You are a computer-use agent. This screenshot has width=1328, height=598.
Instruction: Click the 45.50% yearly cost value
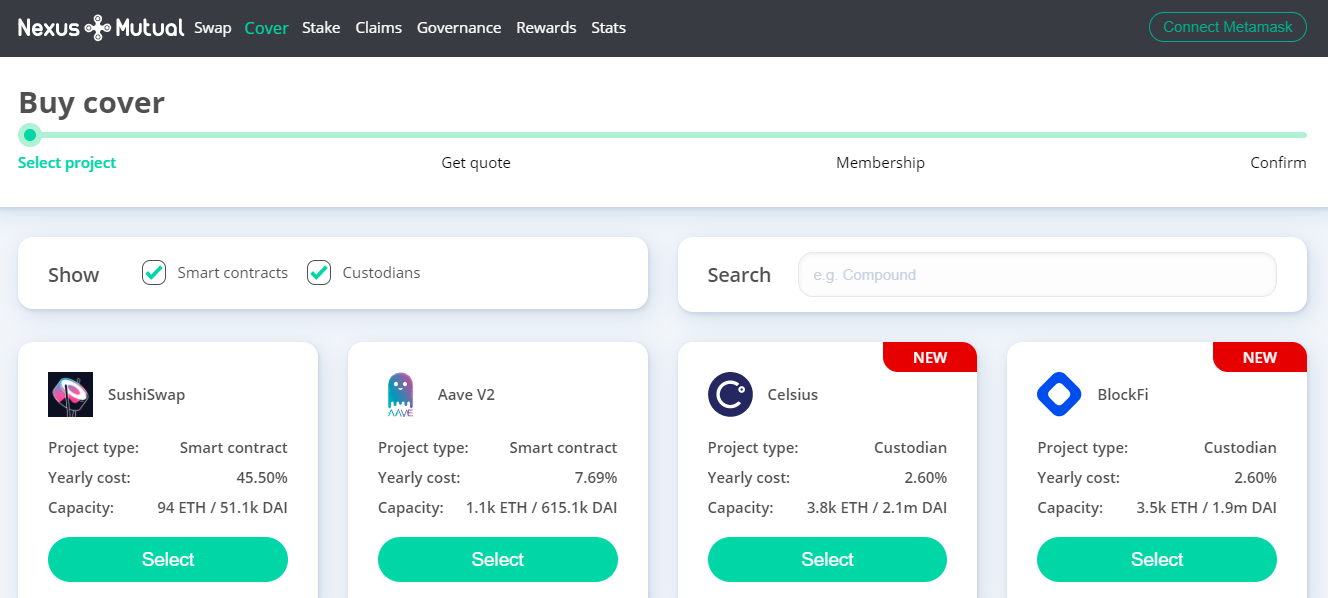click(x=262, y=478)
